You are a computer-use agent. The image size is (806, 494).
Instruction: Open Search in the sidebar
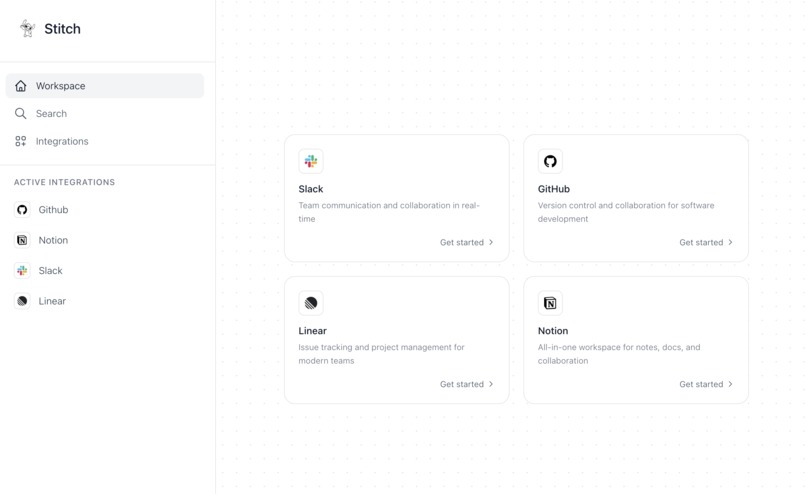point(105,114)
